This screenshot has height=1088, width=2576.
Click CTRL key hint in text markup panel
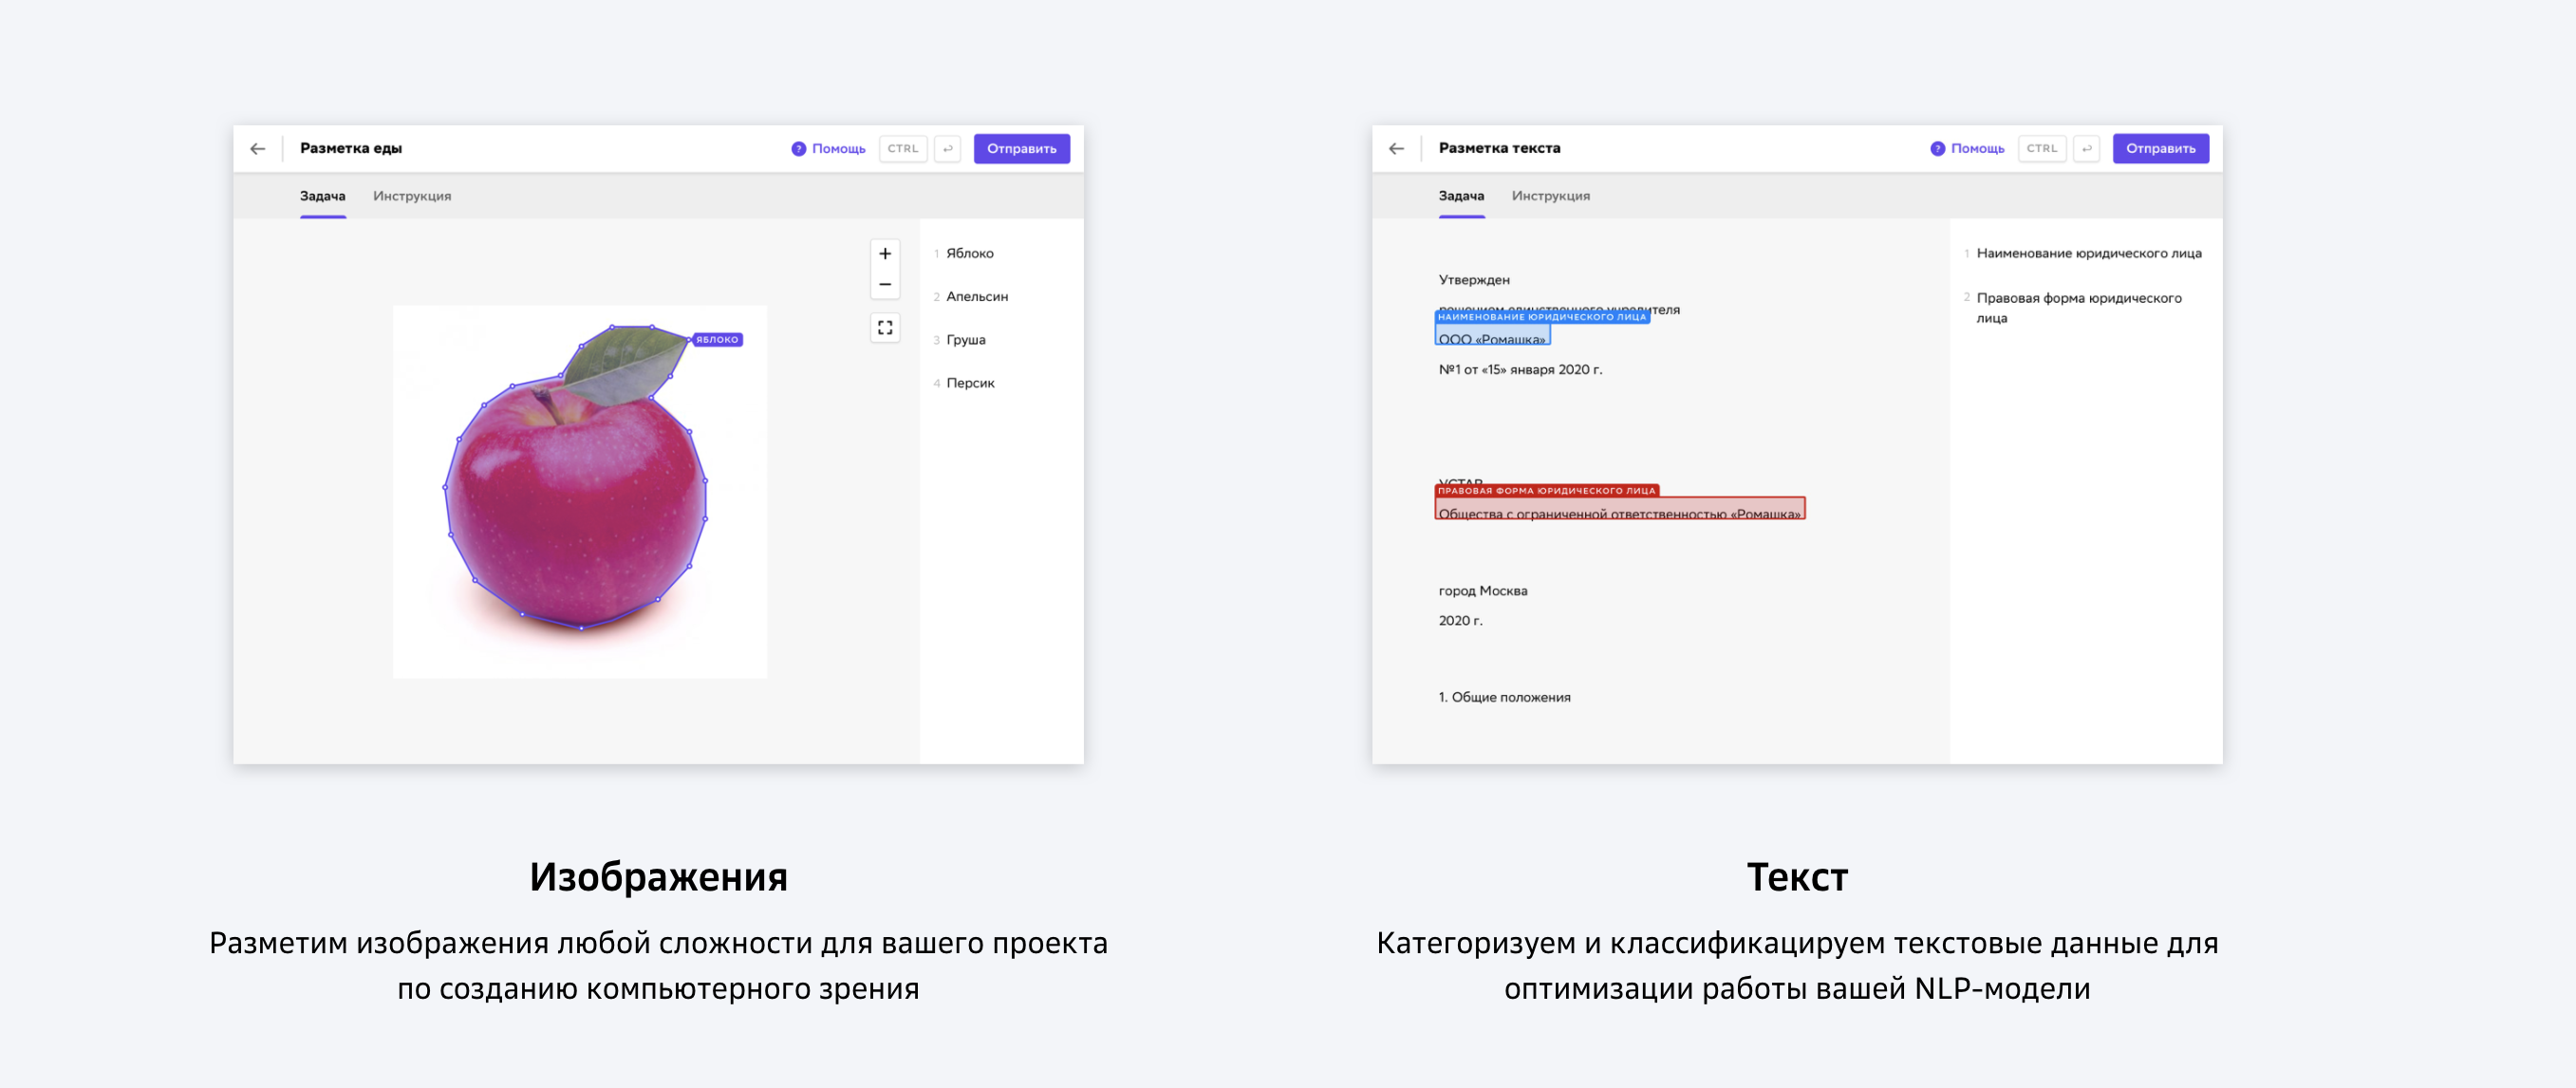pyautogui.click(x=2041, y=148)
